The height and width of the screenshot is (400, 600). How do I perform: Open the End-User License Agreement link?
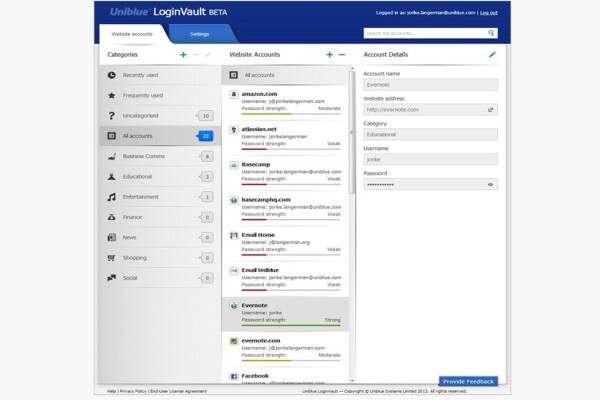point(178,391)
